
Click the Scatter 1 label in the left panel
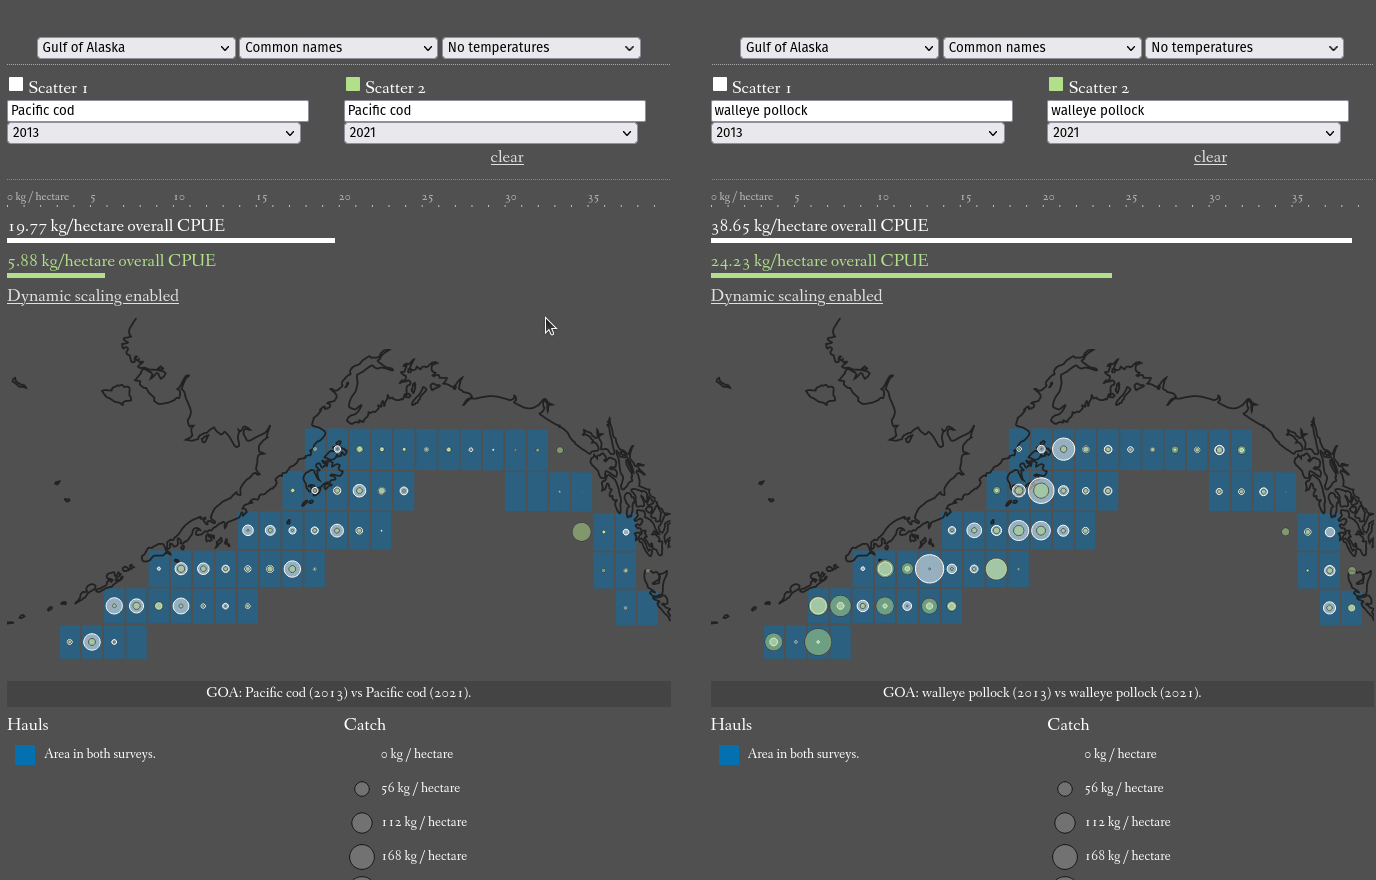58,88
